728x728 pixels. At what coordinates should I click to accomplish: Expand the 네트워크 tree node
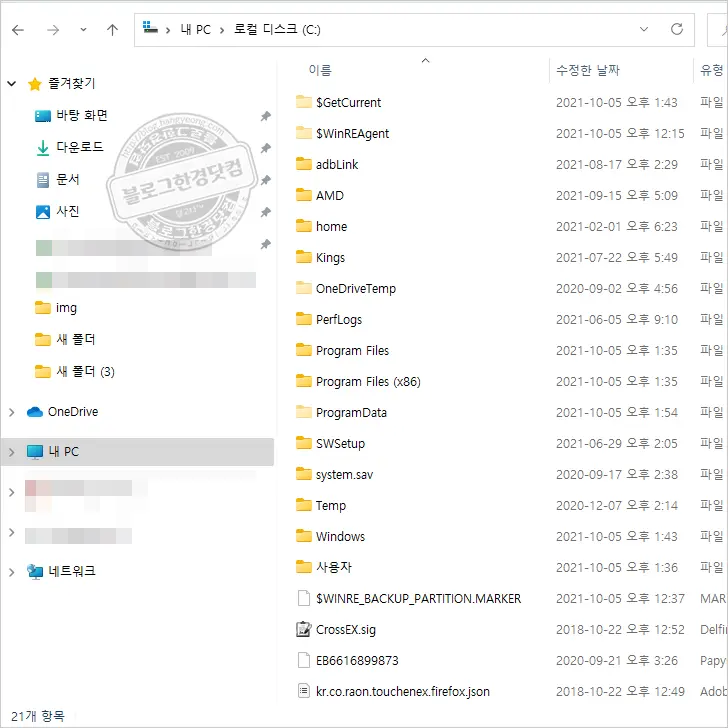(x=12, y=572)
